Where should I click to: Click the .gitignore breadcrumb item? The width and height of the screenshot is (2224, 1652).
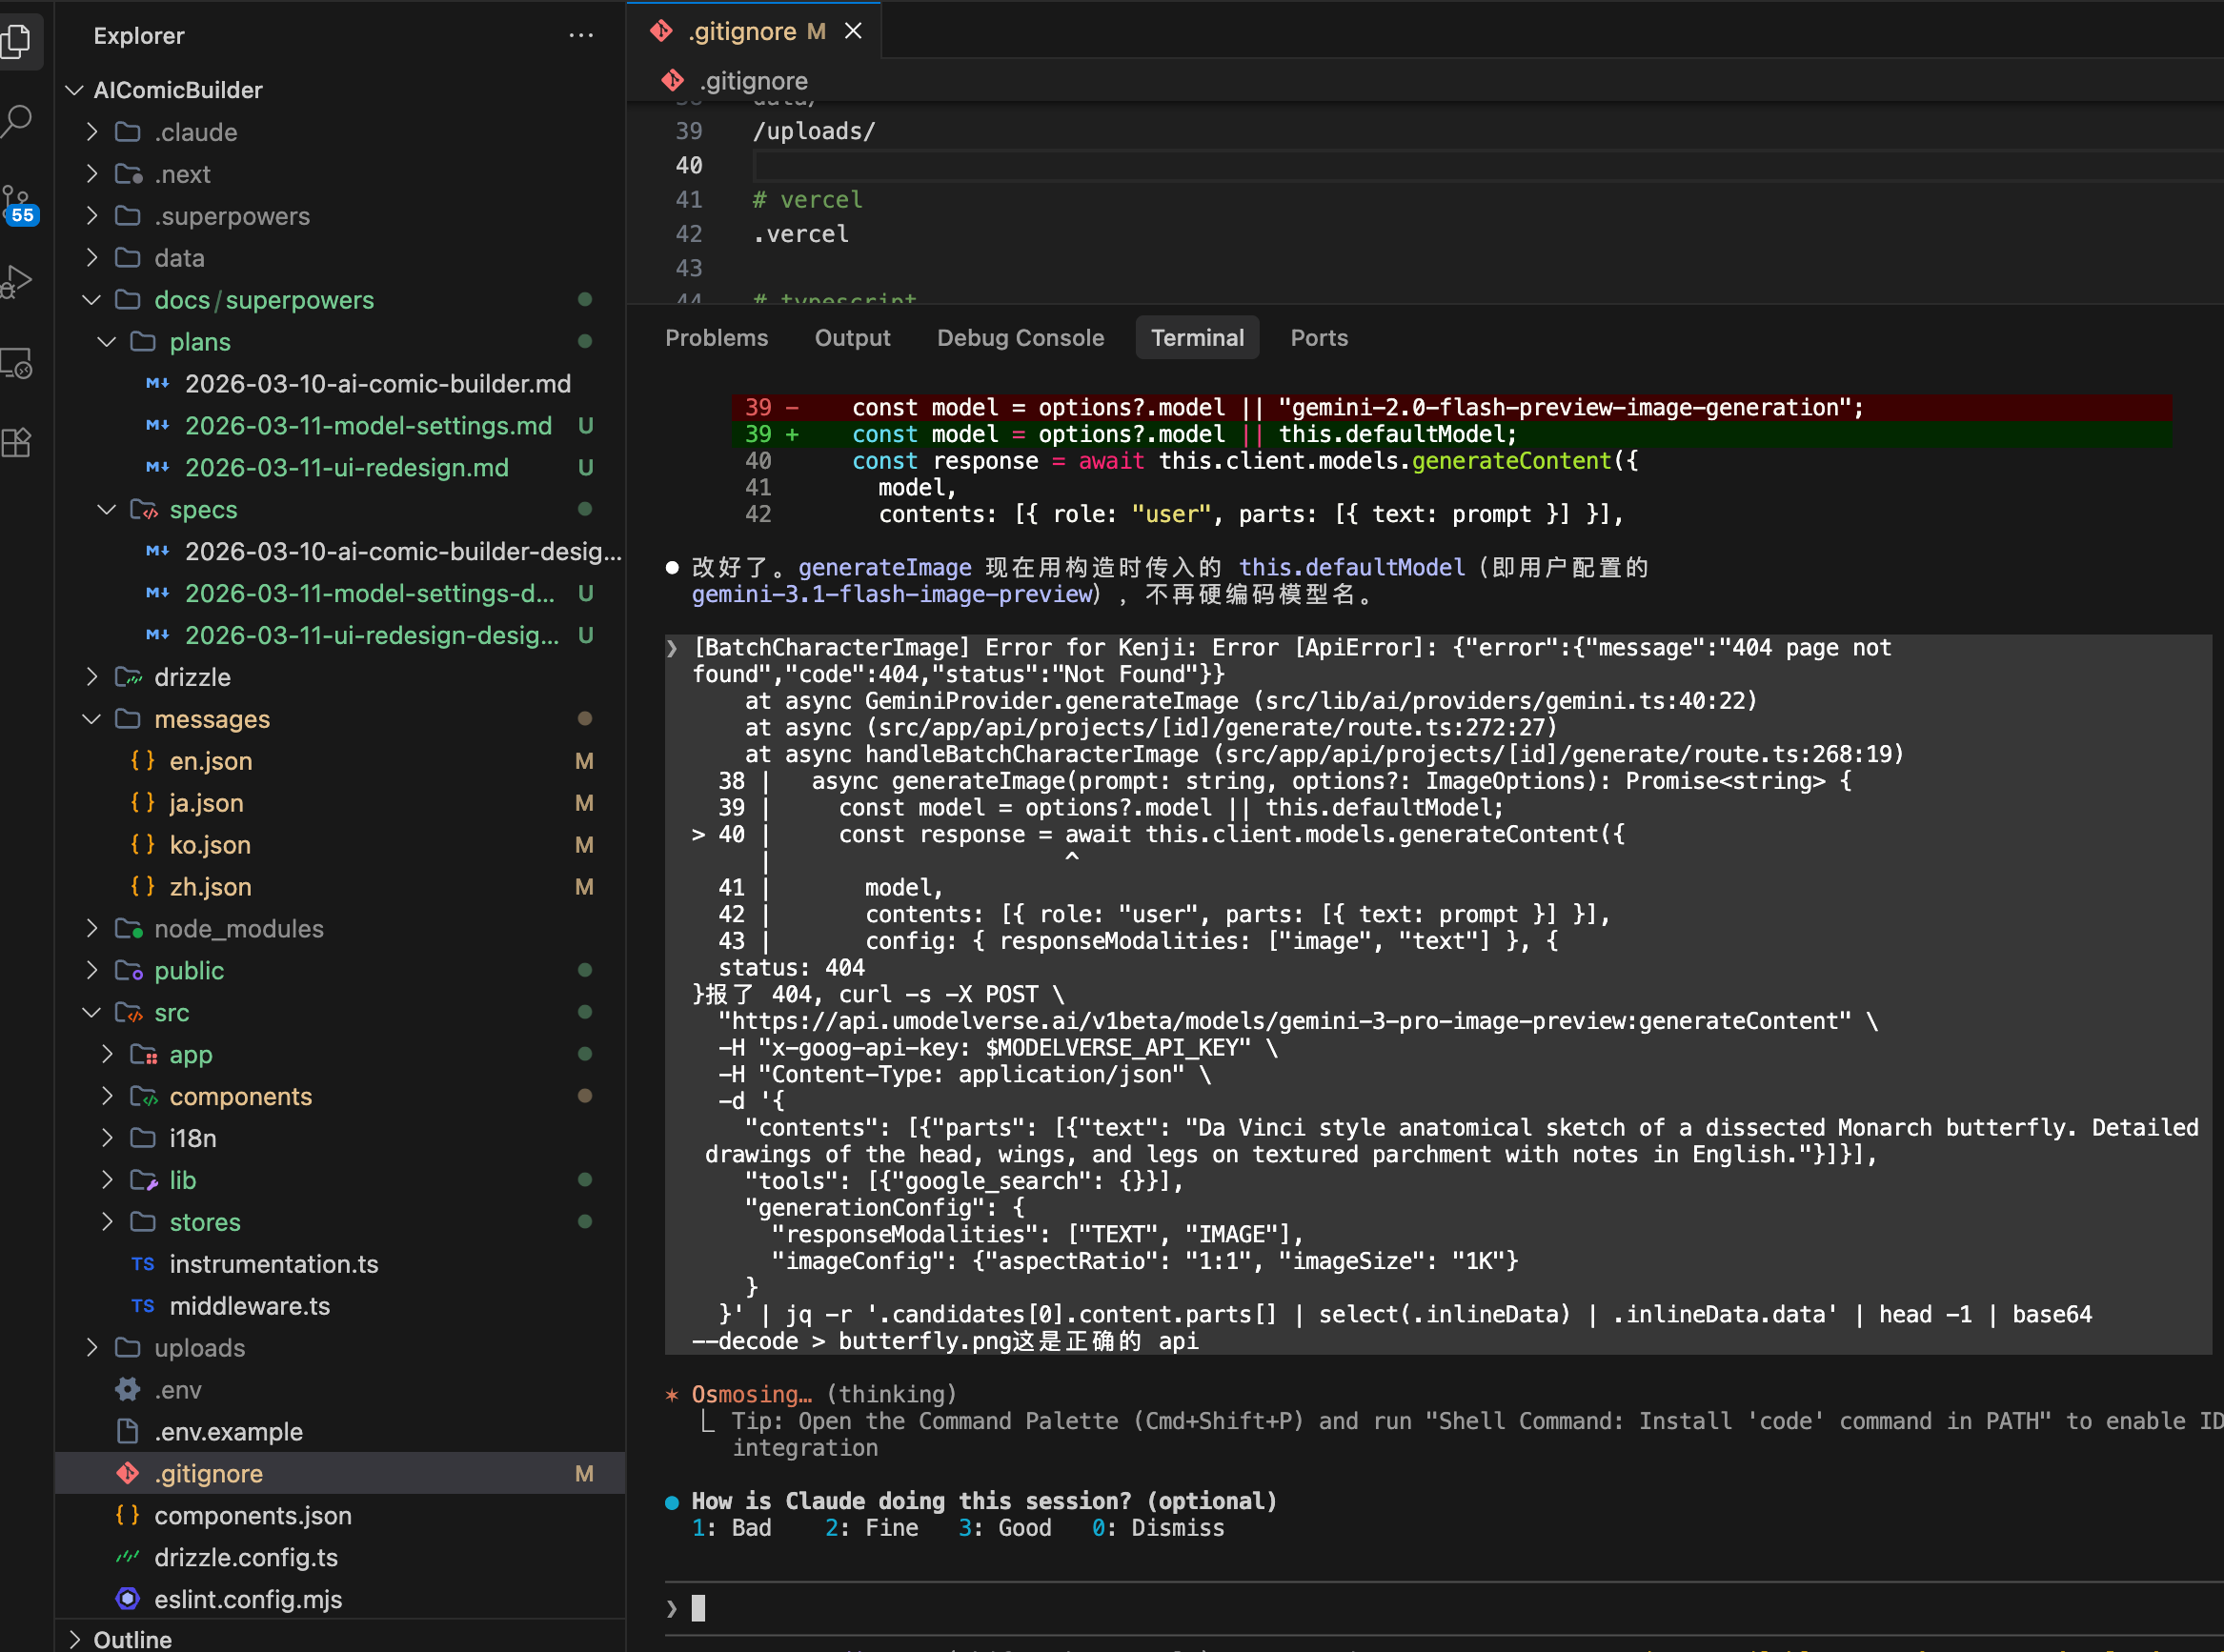[753, 81]
